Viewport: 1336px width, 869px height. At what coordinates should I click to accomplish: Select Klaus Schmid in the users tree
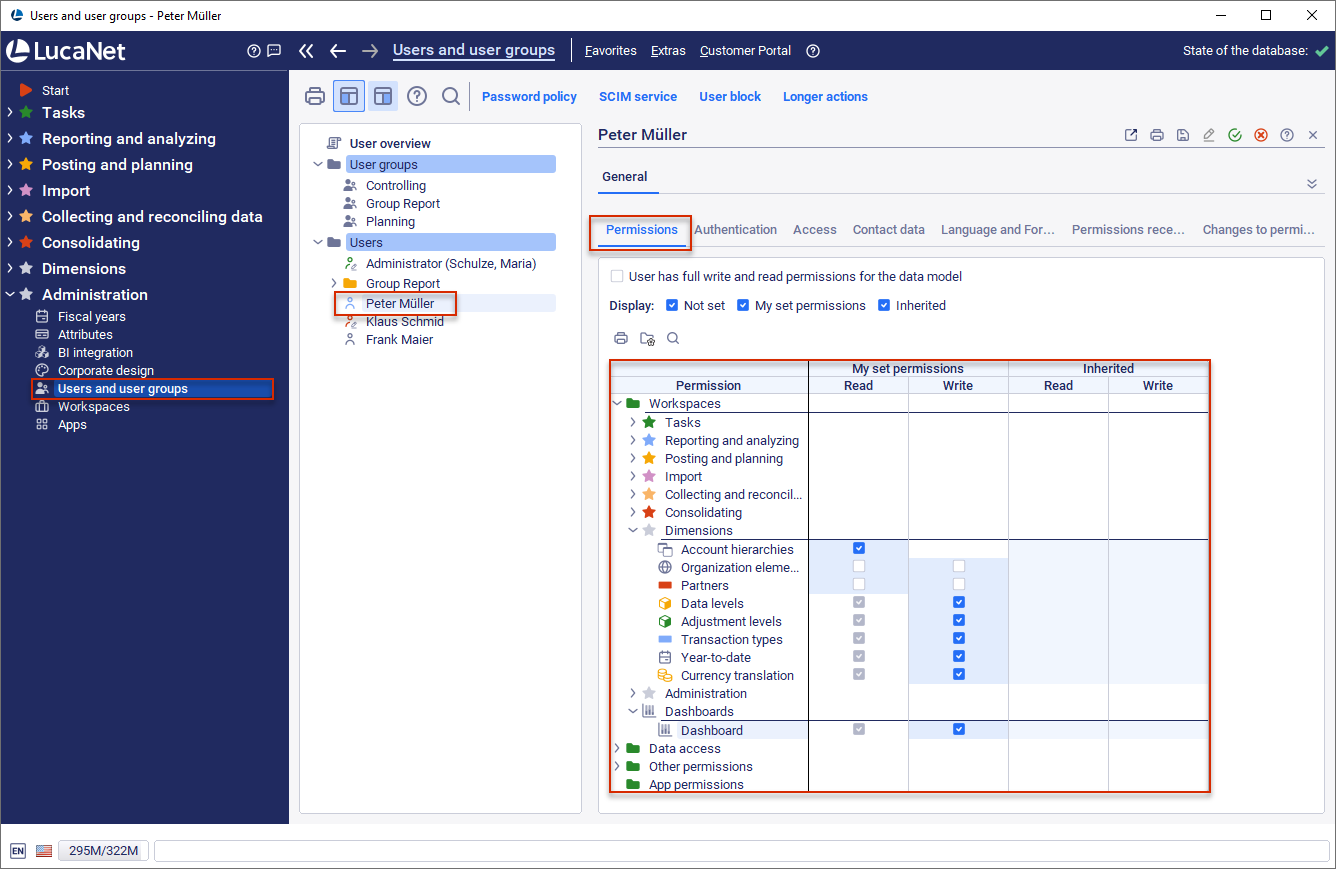coord(405,322)
